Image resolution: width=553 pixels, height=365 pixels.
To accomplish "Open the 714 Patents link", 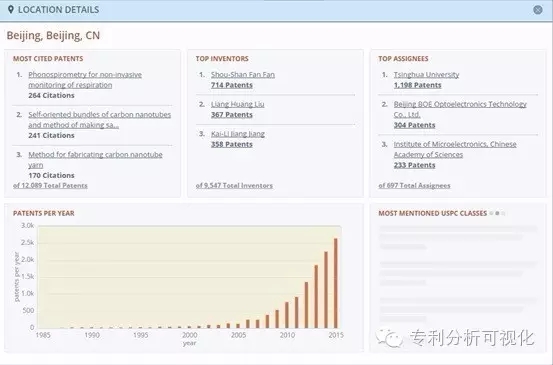I will click(232, 85).
